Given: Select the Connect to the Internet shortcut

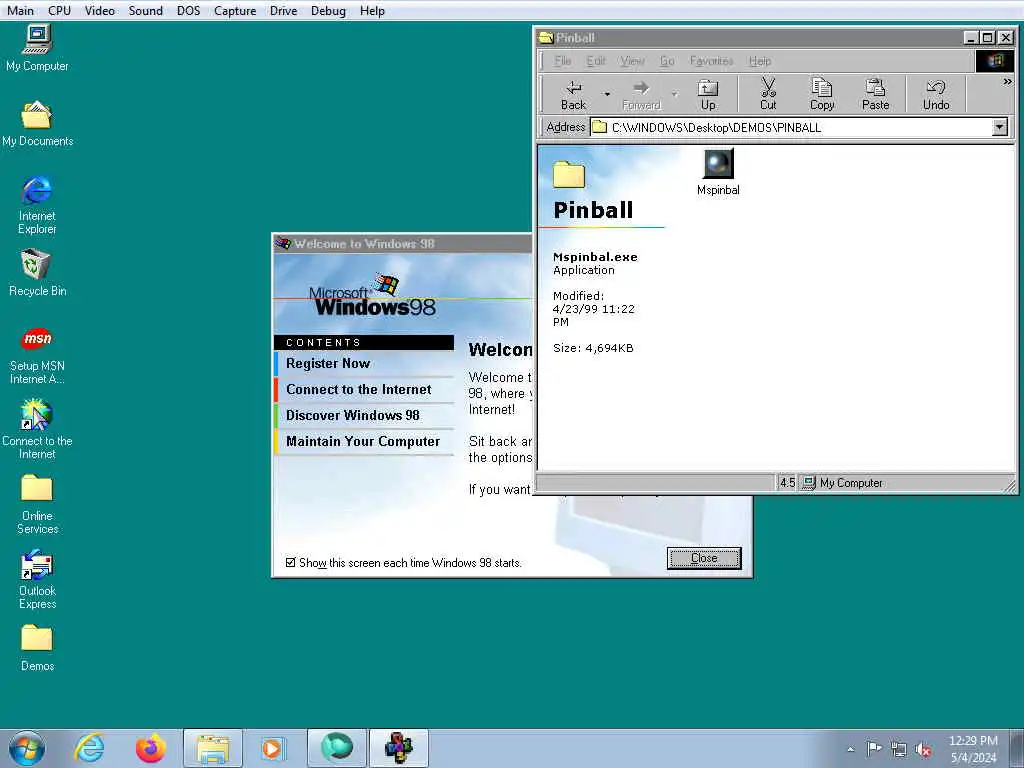Looking at the screenshot, I should (x=37, y=429).
